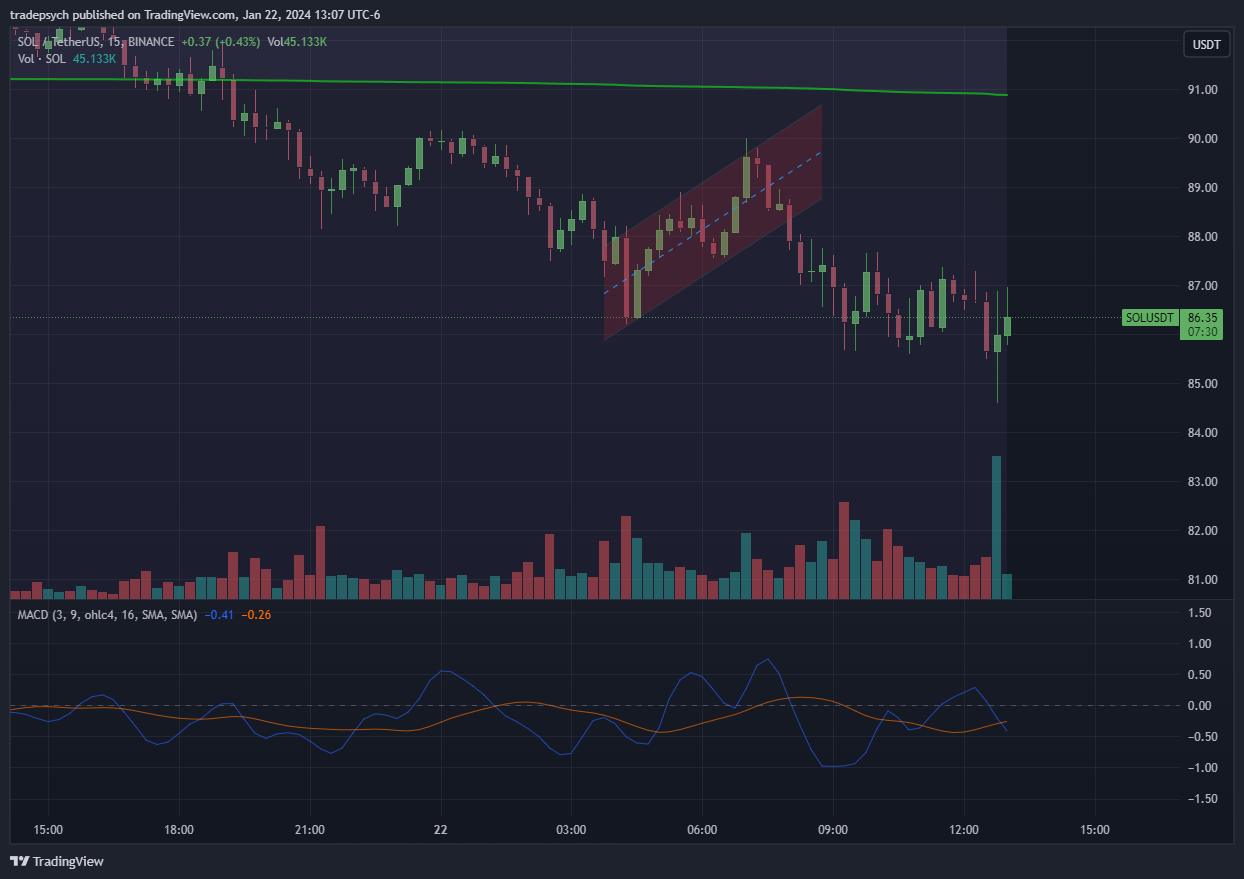Click the 89.00 price axis label
The width and height of the screenshot is (1244, 879).
pos(1202,188)
